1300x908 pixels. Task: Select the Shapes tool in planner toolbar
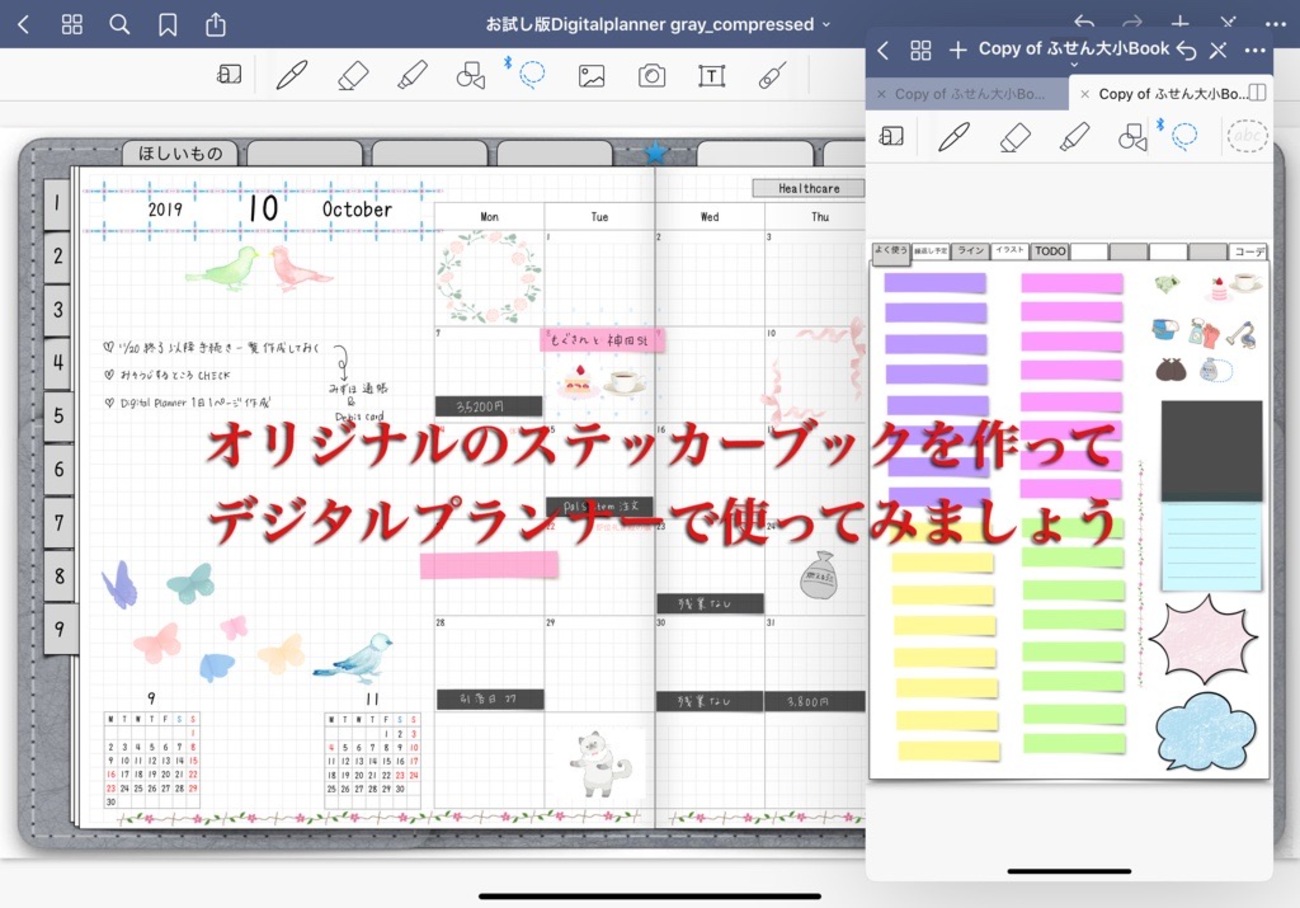tap(471, 75)
